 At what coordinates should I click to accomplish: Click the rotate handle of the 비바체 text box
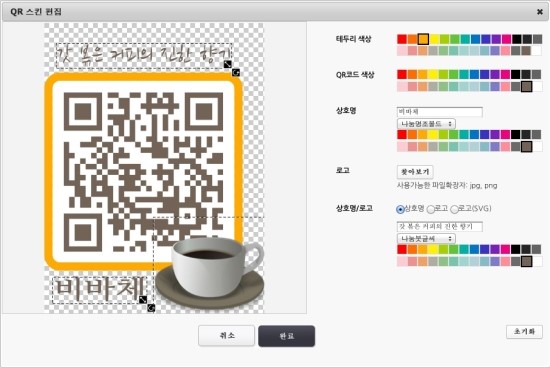click(x=151, y=308)
